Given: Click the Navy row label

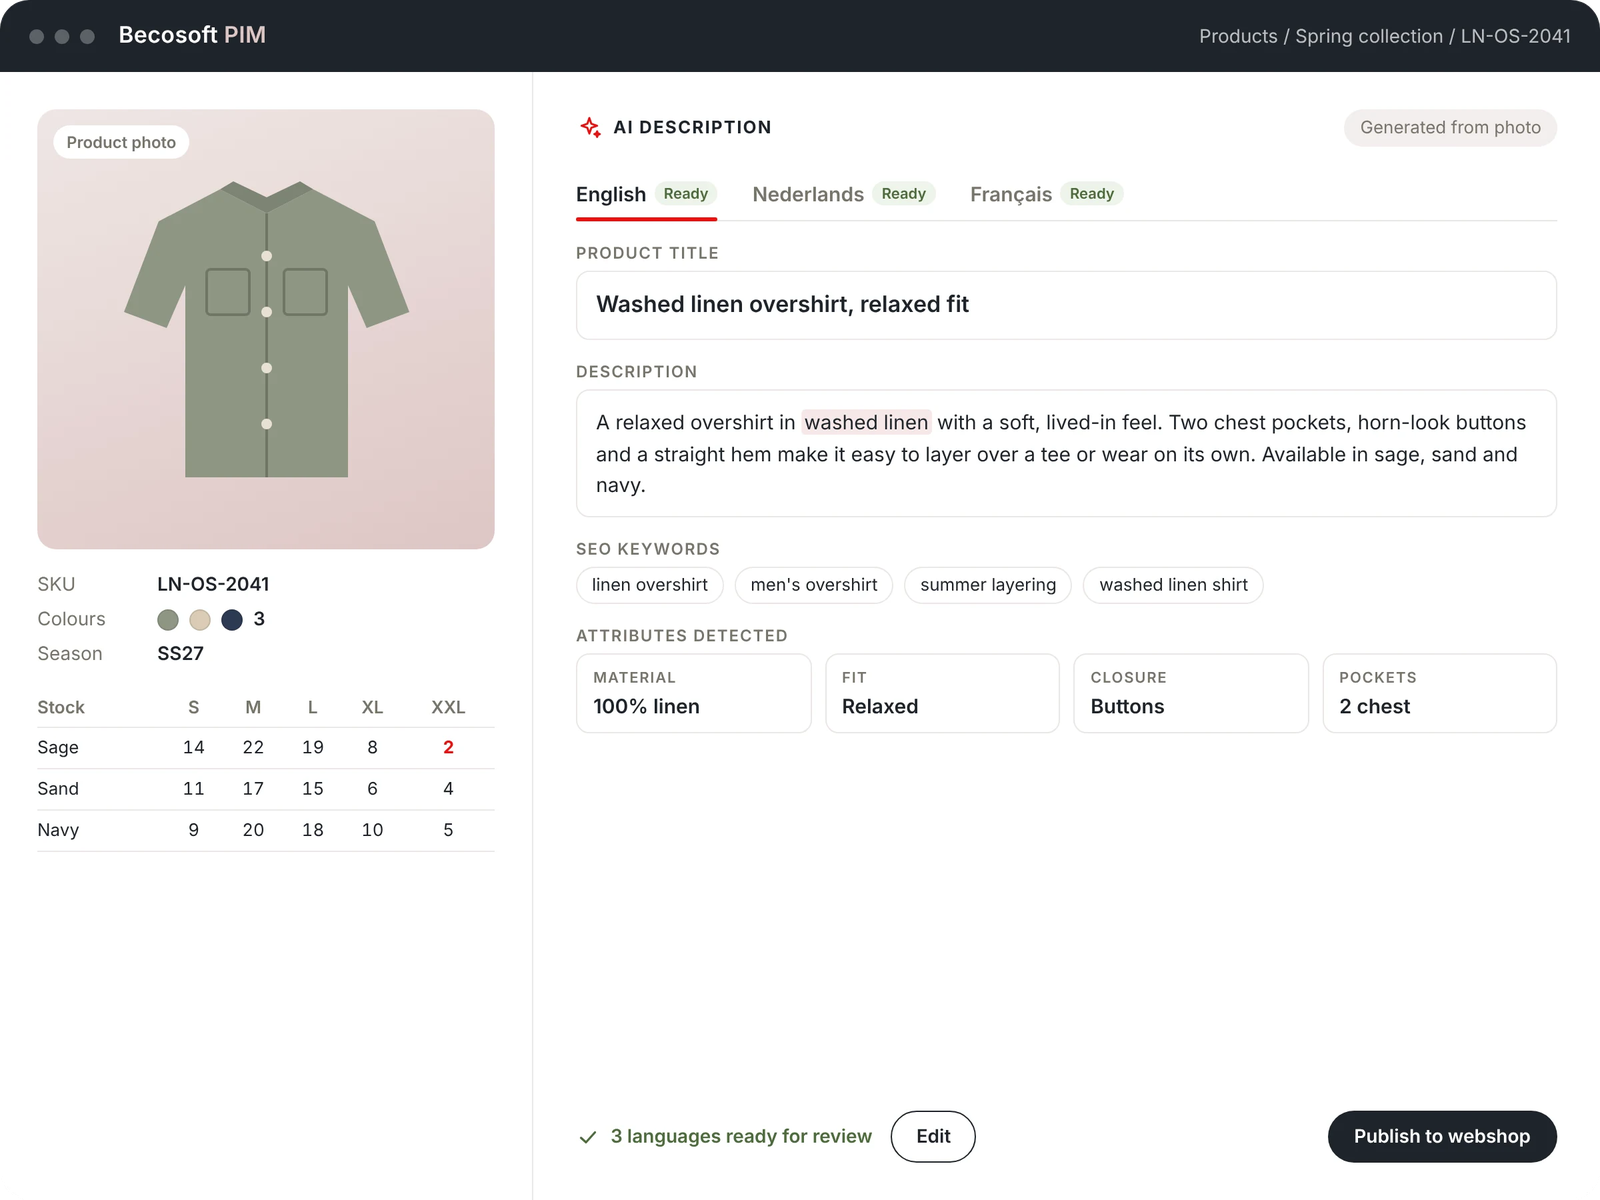Looking at the screenshot, I should [x=58, y=830].
